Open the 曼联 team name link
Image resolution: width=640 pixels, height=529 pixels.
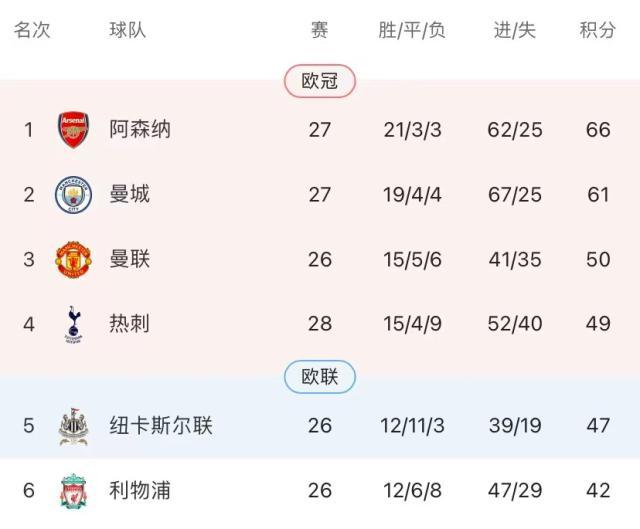pos(130,259)
